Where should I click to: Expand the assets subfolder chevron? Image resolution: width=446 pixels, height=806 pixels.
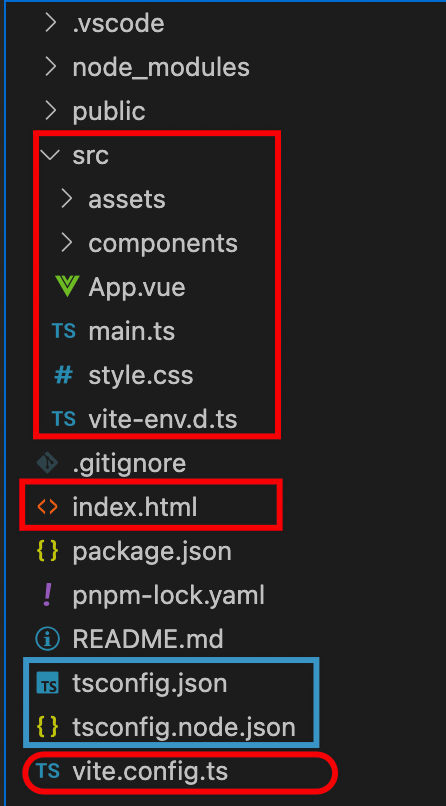[x=66, y=199]
